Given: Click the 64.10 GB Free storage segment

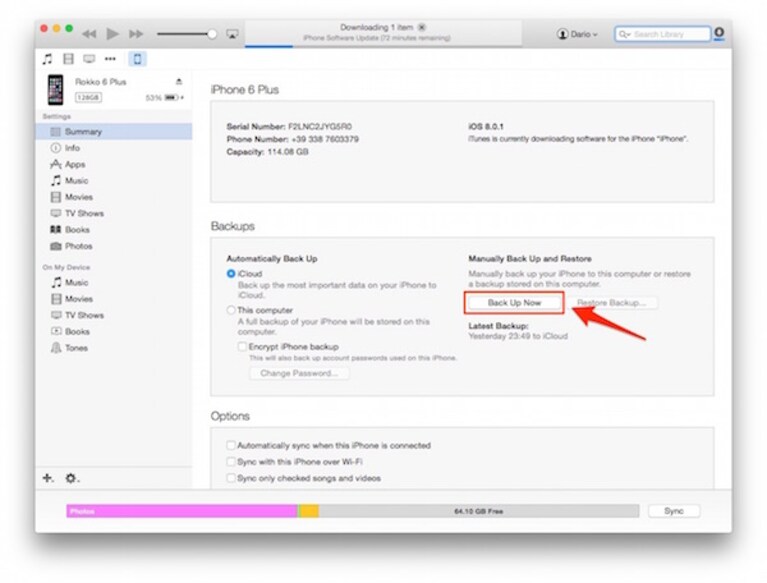Looking at the screenshot, I should point(479,511).
